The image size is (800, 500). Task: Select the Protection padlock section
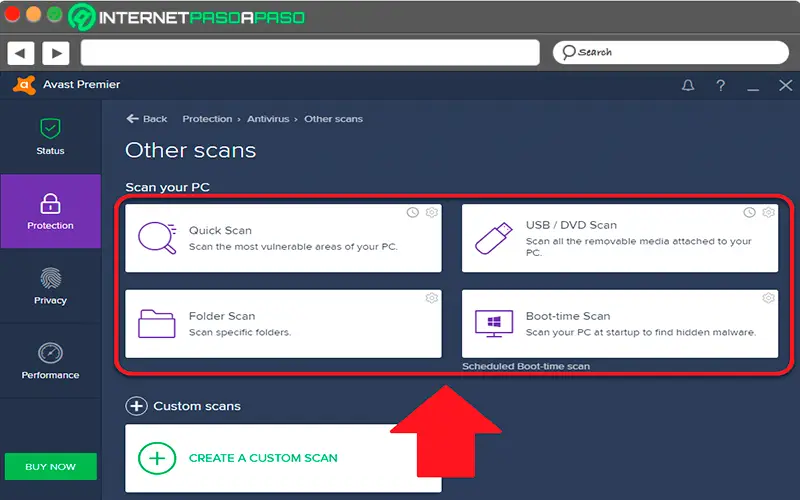(50, 211)
